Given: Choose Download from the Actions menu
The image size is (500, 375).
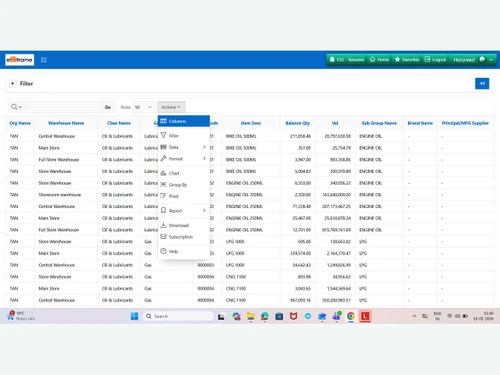Looking at the screenshot, I should tap(184, 225).
